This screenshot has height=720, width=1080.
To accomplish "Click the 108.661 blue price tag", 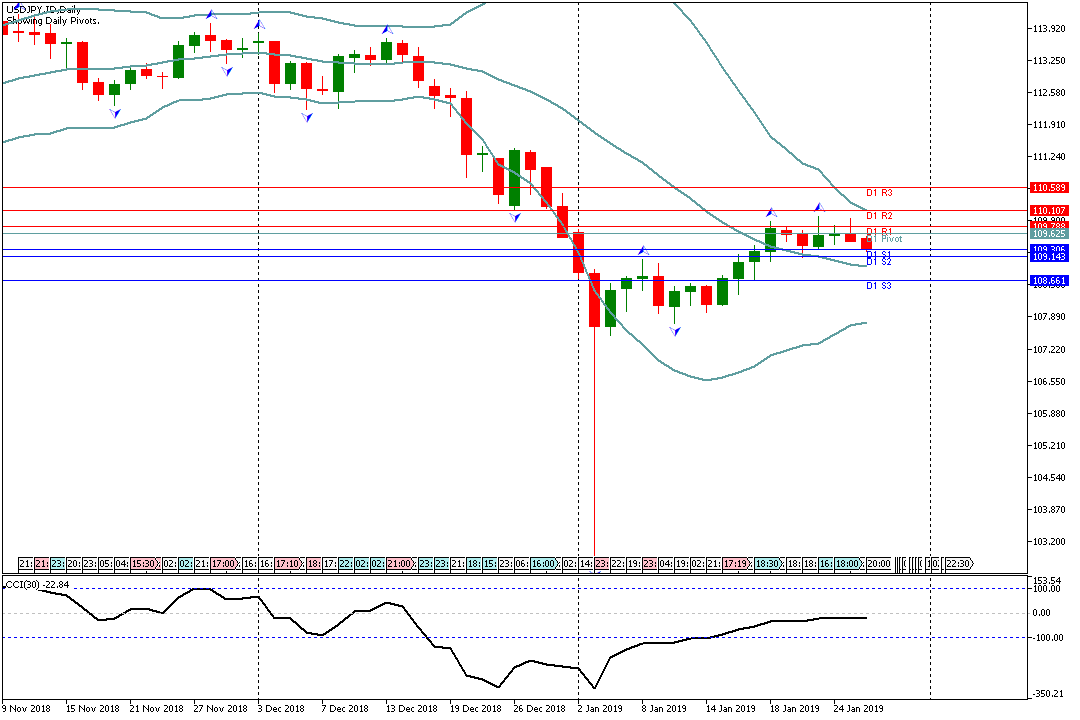I will (x=1048, y=281).
